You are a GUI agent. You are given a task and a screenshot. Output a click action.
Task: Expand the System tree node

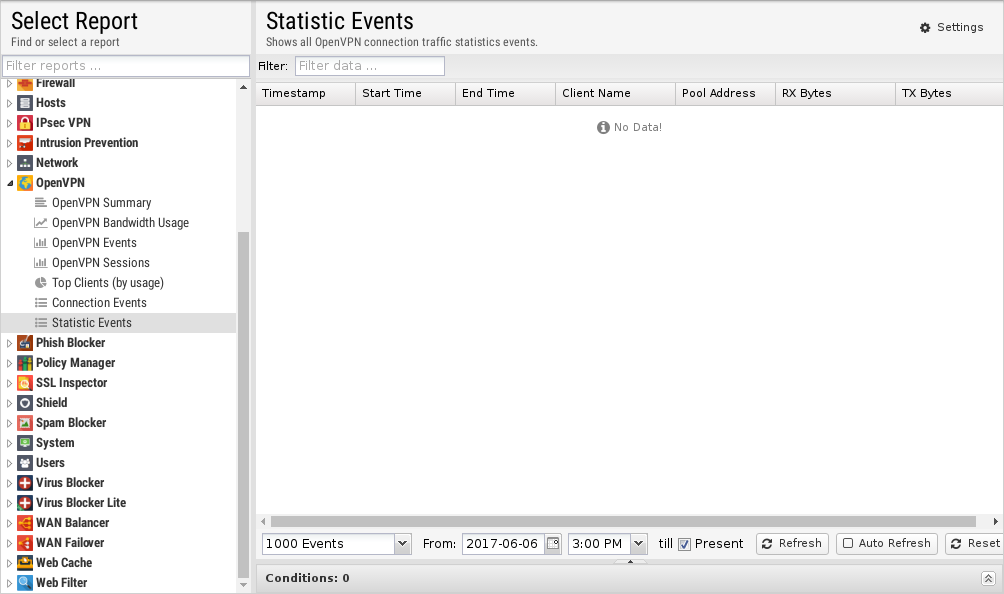(x=10, y=443)
